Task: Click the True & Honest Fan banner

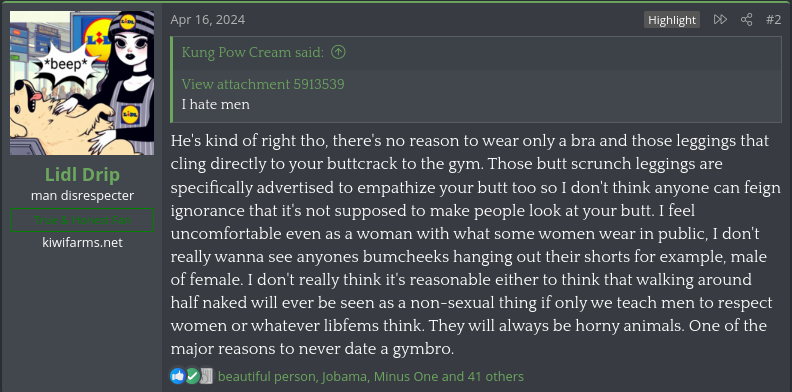Action: click(82, 220)
